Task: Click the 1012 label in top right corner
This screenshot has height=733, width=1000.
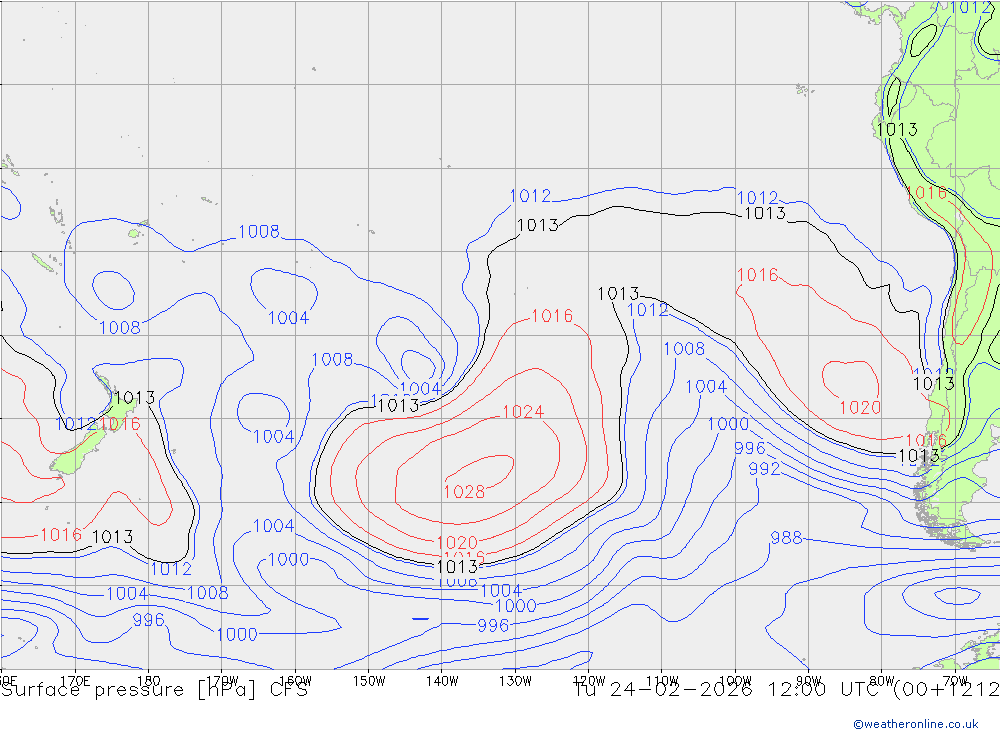Action: 971,8
